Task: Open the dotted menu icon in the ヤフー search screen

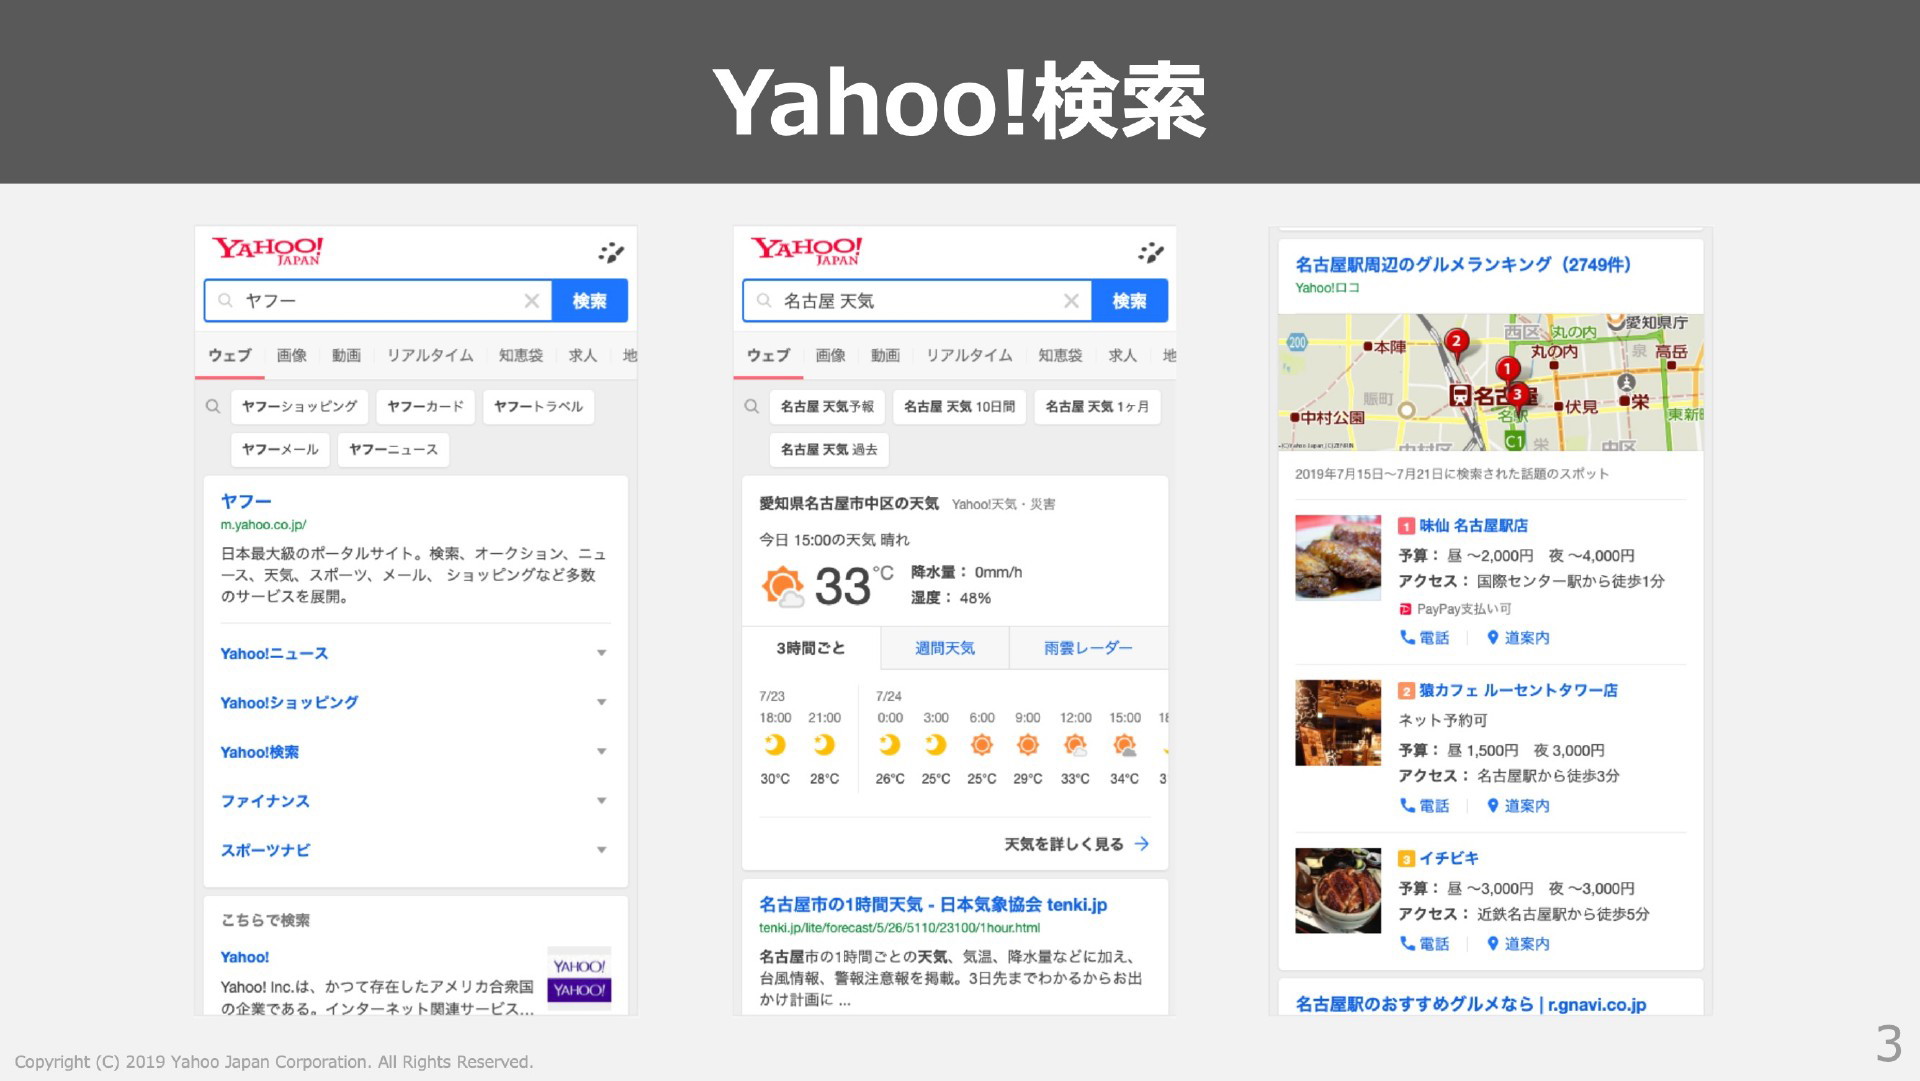Action: point(611,252)
